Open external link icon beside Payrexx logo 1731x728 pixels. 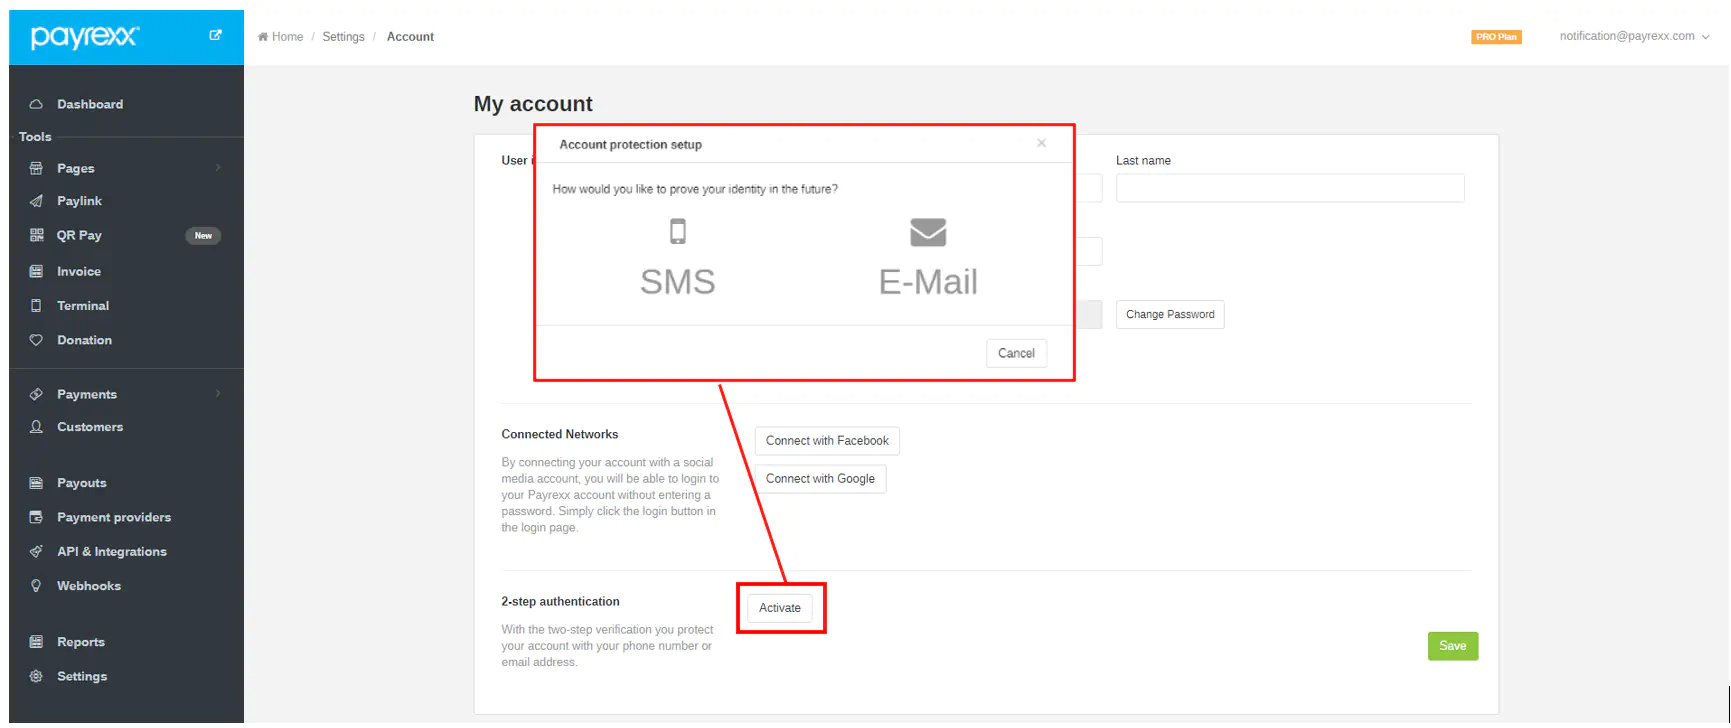[215, 35]
